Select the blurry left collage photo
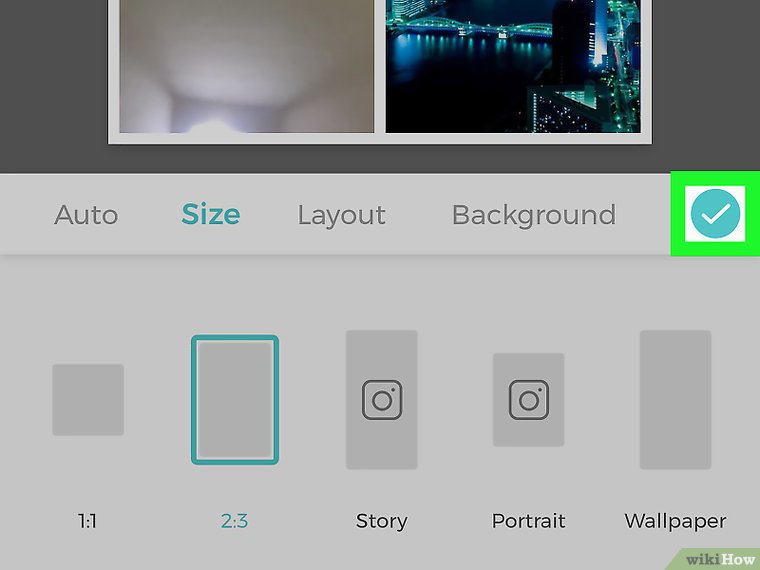Screen dimensions: 760x570 [x=246, y=66]
